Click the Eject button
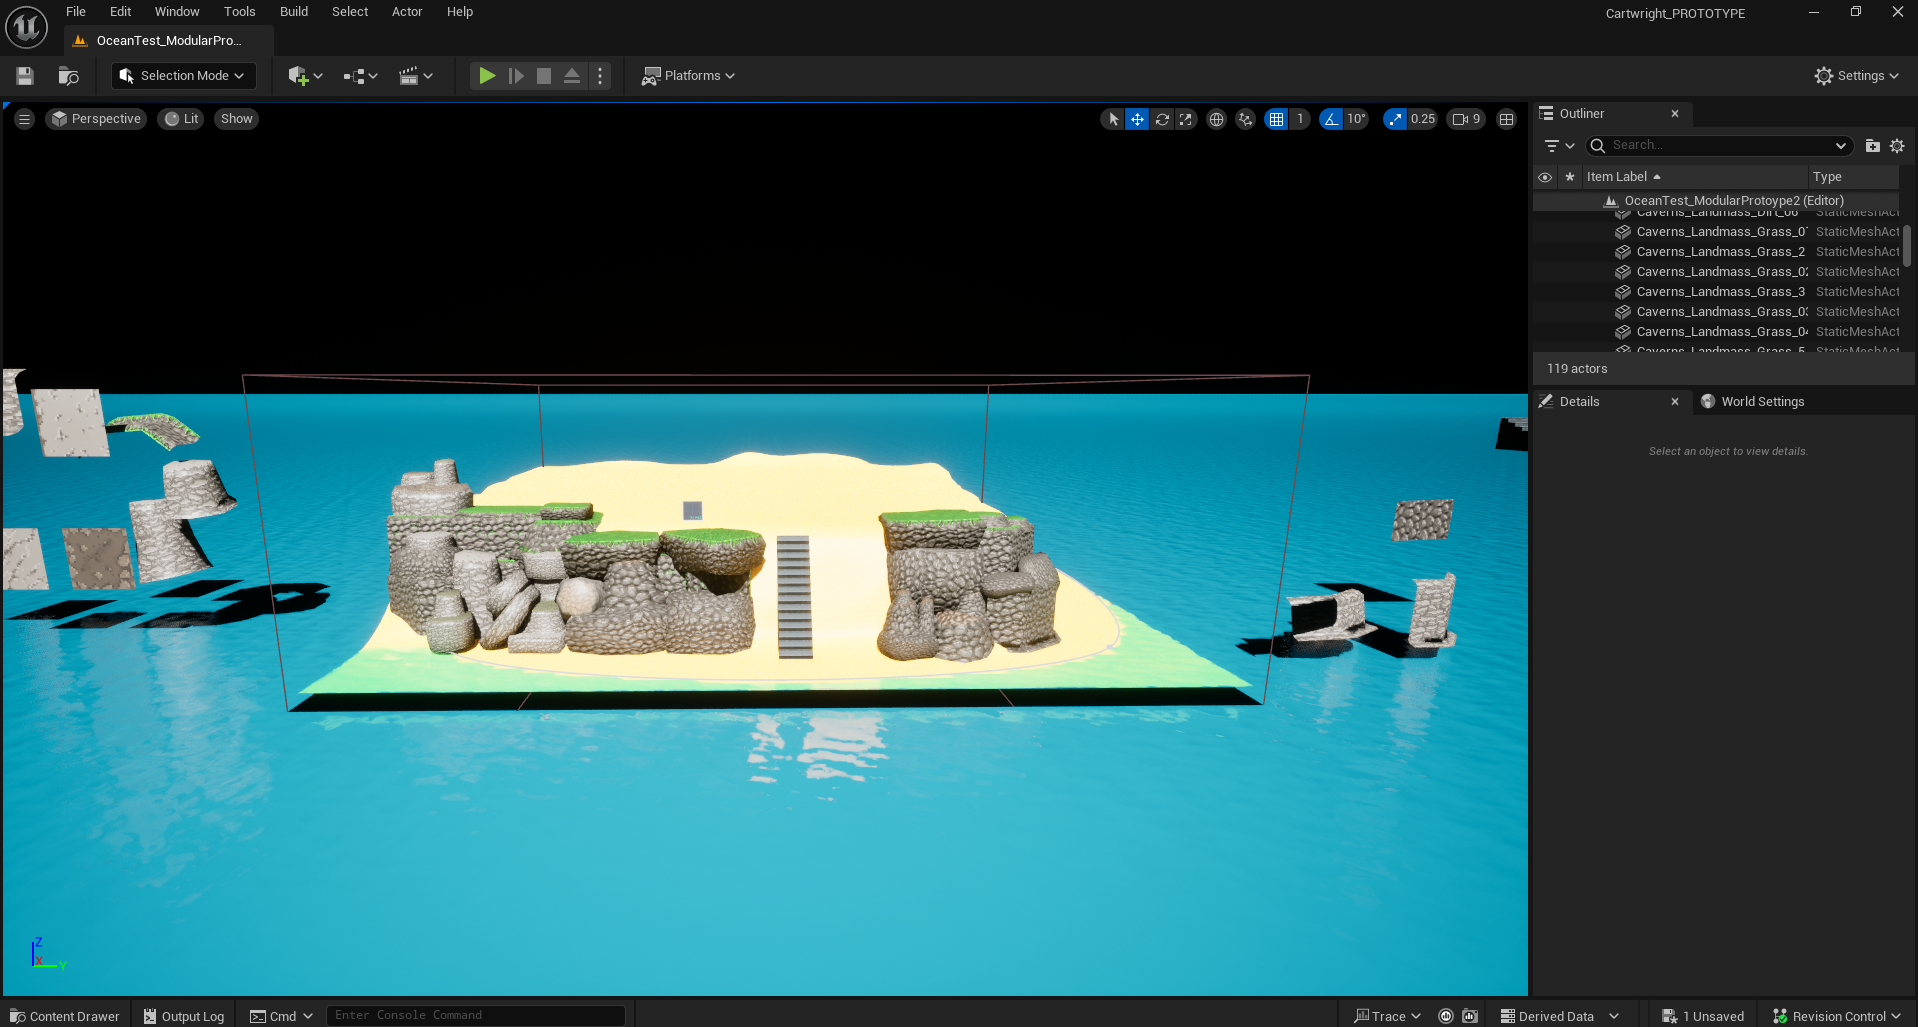 [x=572, y=76]
